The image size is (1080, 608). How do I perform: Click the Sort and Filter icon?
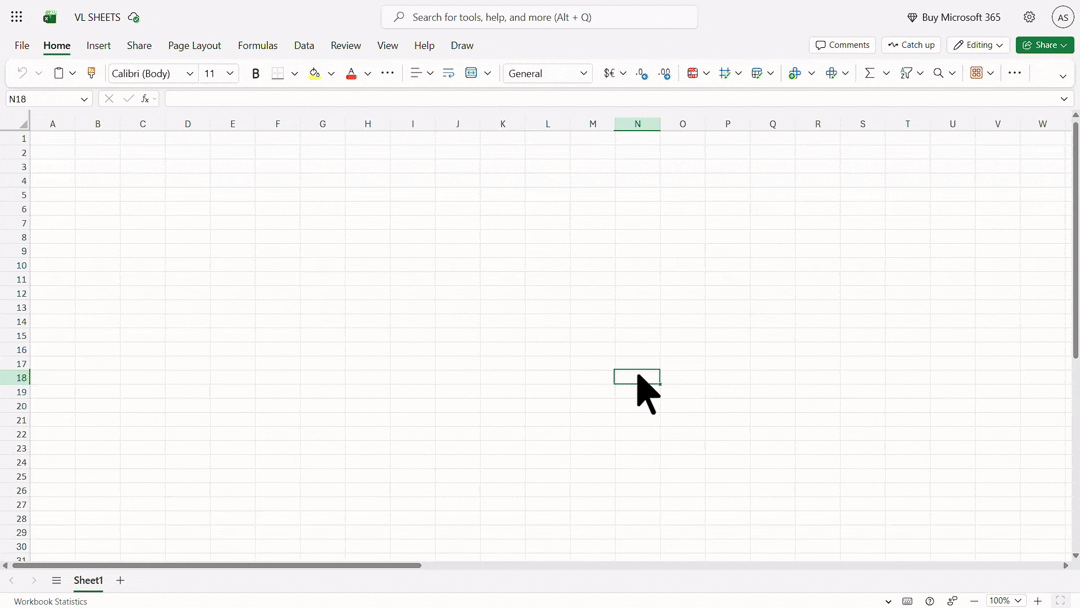(906, 73)
